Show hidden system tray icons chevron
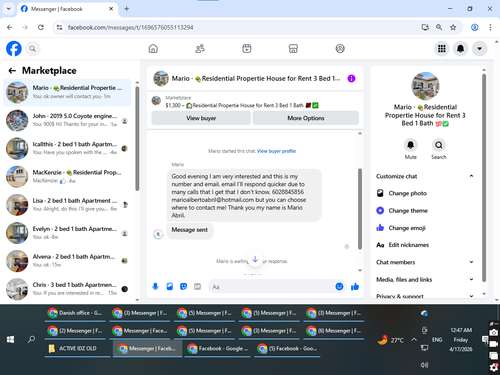Viewport: 500px width, 375px height. (x=414, y=340)
